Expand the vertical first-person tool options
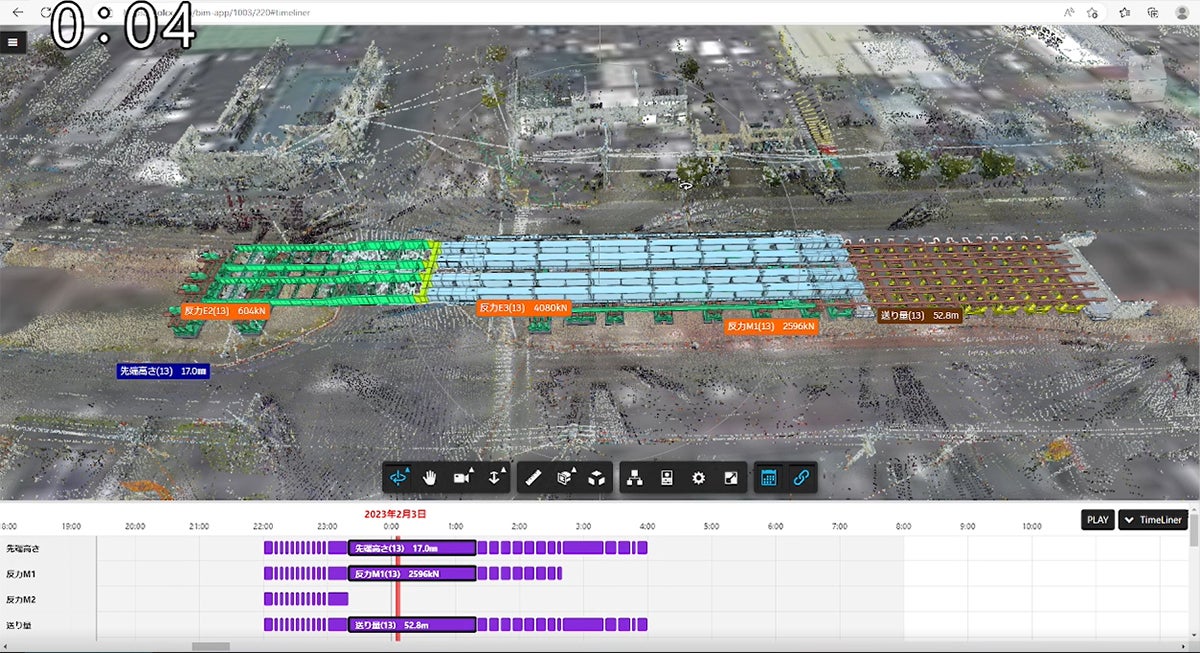The image size is (1200, 653). pos(495,478)
